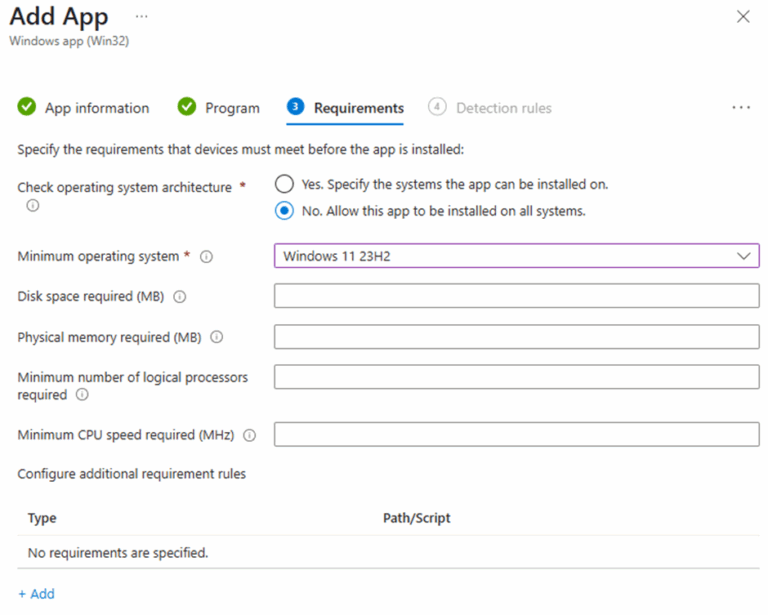Image resolution: width=768 pixels, height=615 pixels.
Task: Select No, allow all systems radio button
Action: click(x=284, y=211)
